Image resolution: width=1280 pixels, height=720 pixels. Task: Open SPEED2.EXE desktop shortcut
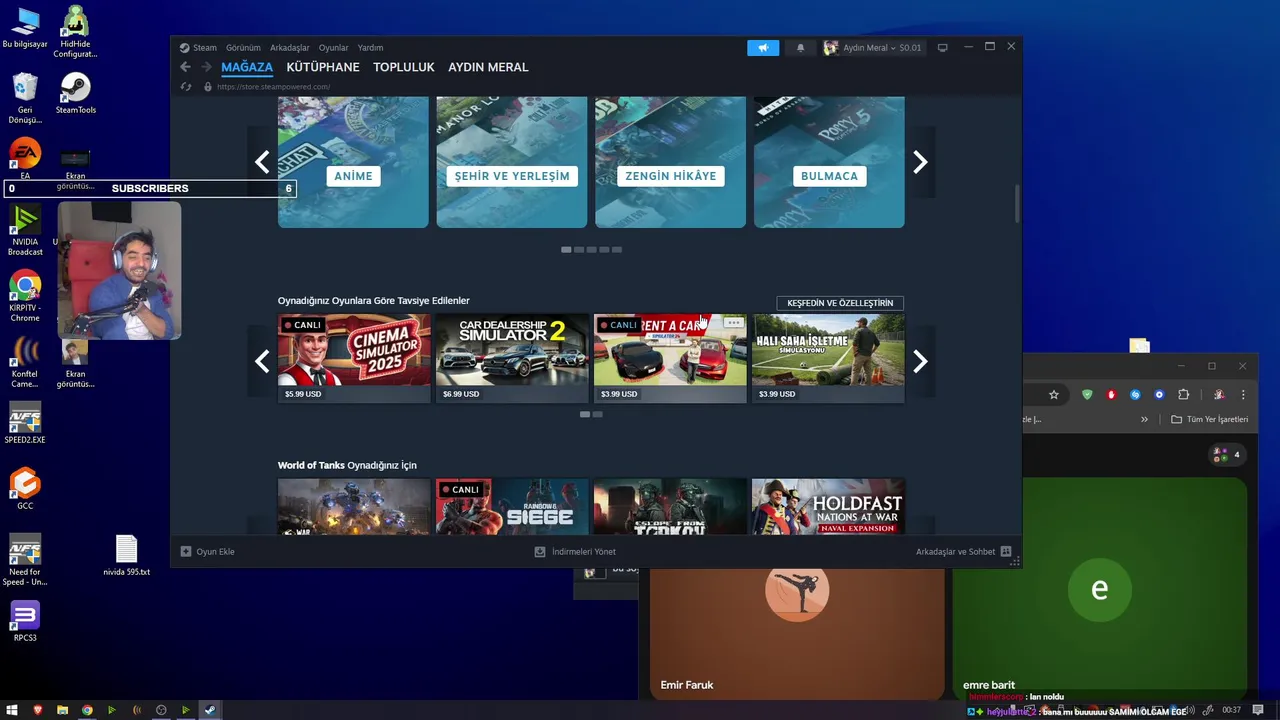point(25,423)
